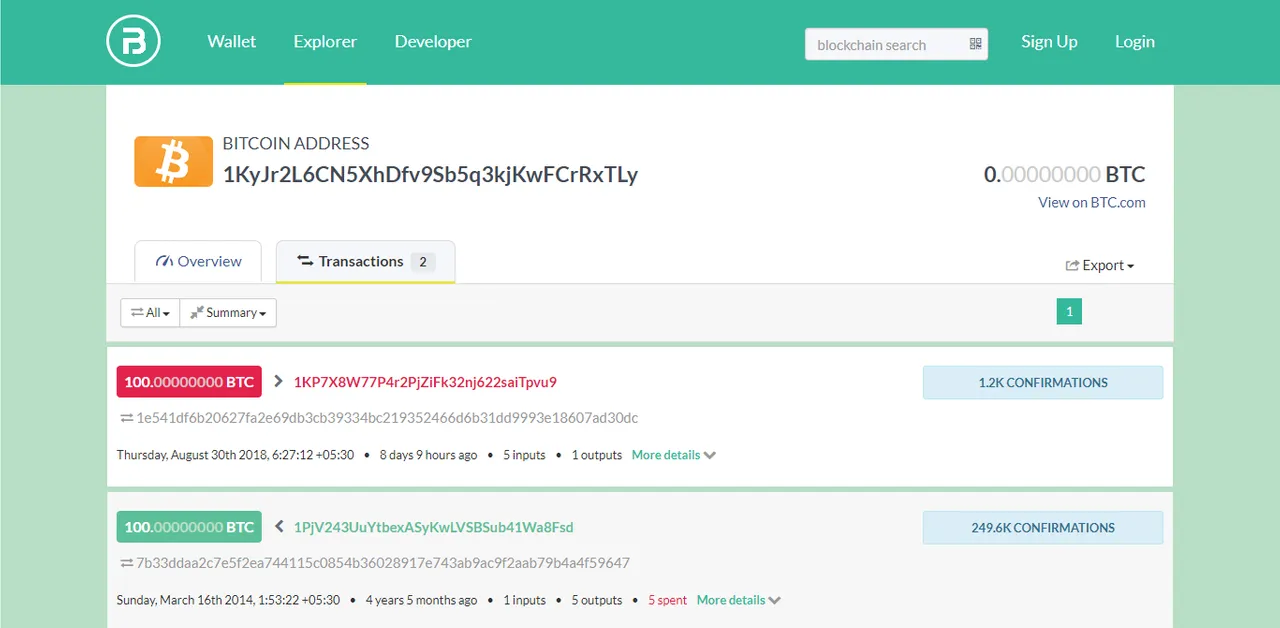The image size is (1280, 628).
Task: Click the green 100.00000000 BTC amount badge
Action: pos(189,527)
